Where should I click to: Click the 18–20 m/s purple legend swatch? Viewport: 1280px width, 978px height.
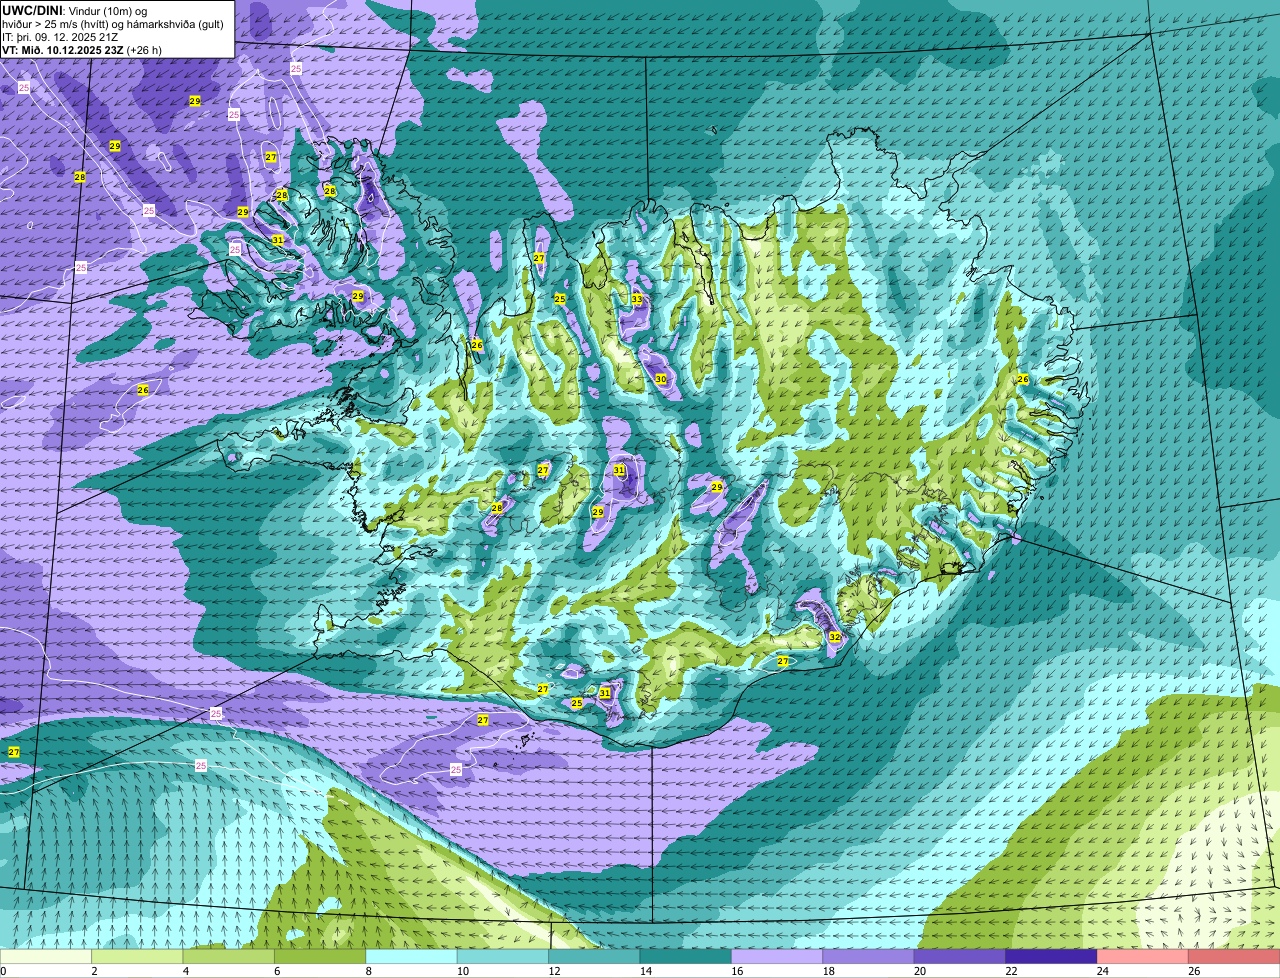click(869, 957)
